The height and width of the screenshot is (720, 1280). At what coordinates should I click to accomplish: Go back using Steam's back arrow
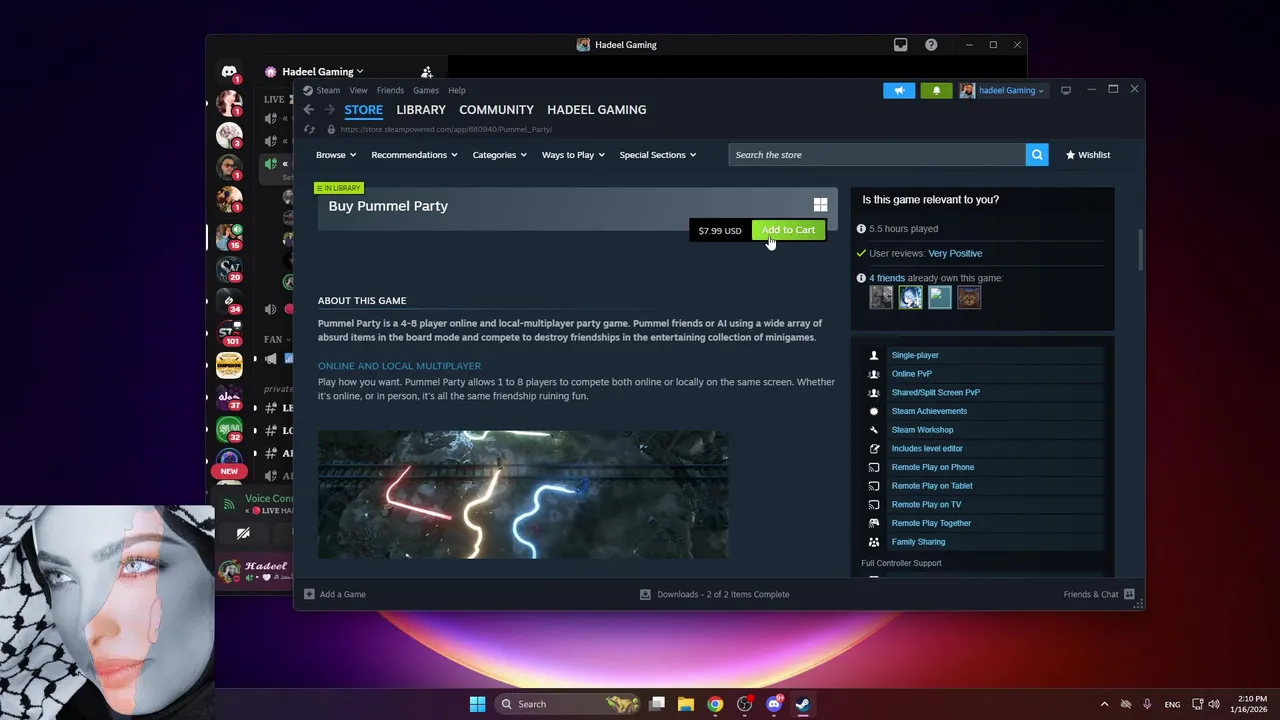coord(308,110)
